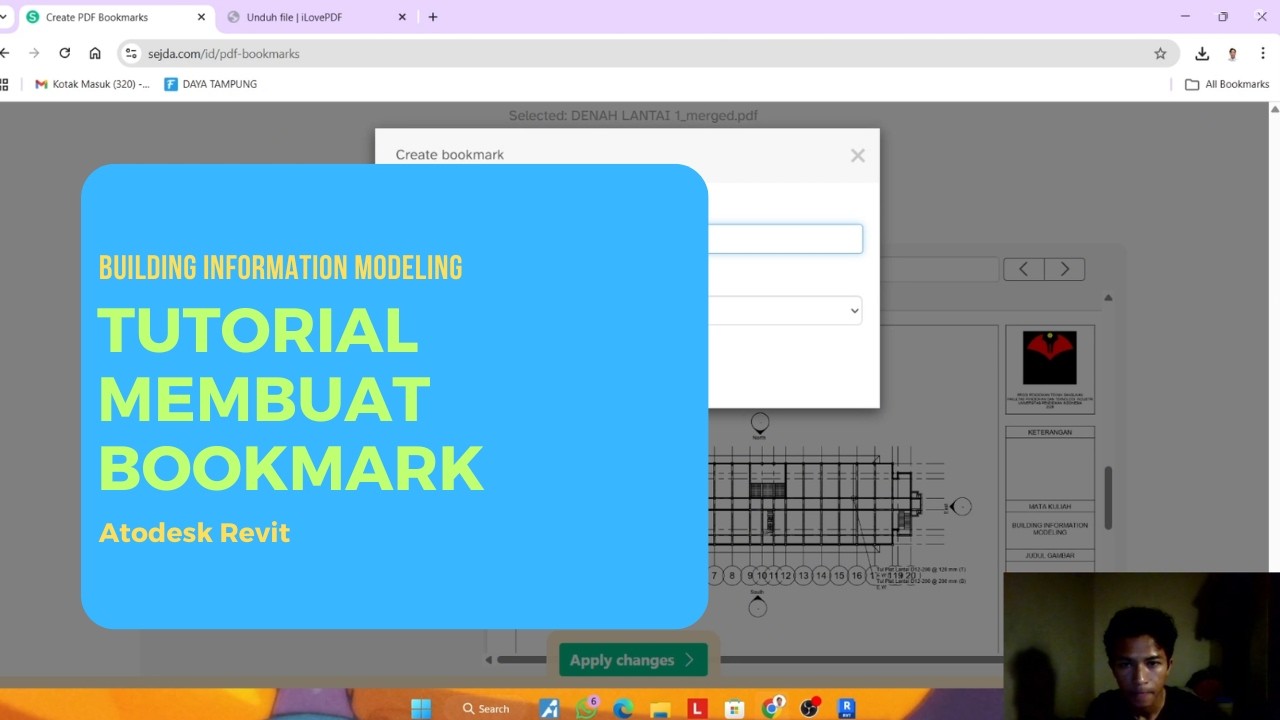
Task: Open the red L app in taskbar
Action: pyautogui.click(x=697, y=708)
